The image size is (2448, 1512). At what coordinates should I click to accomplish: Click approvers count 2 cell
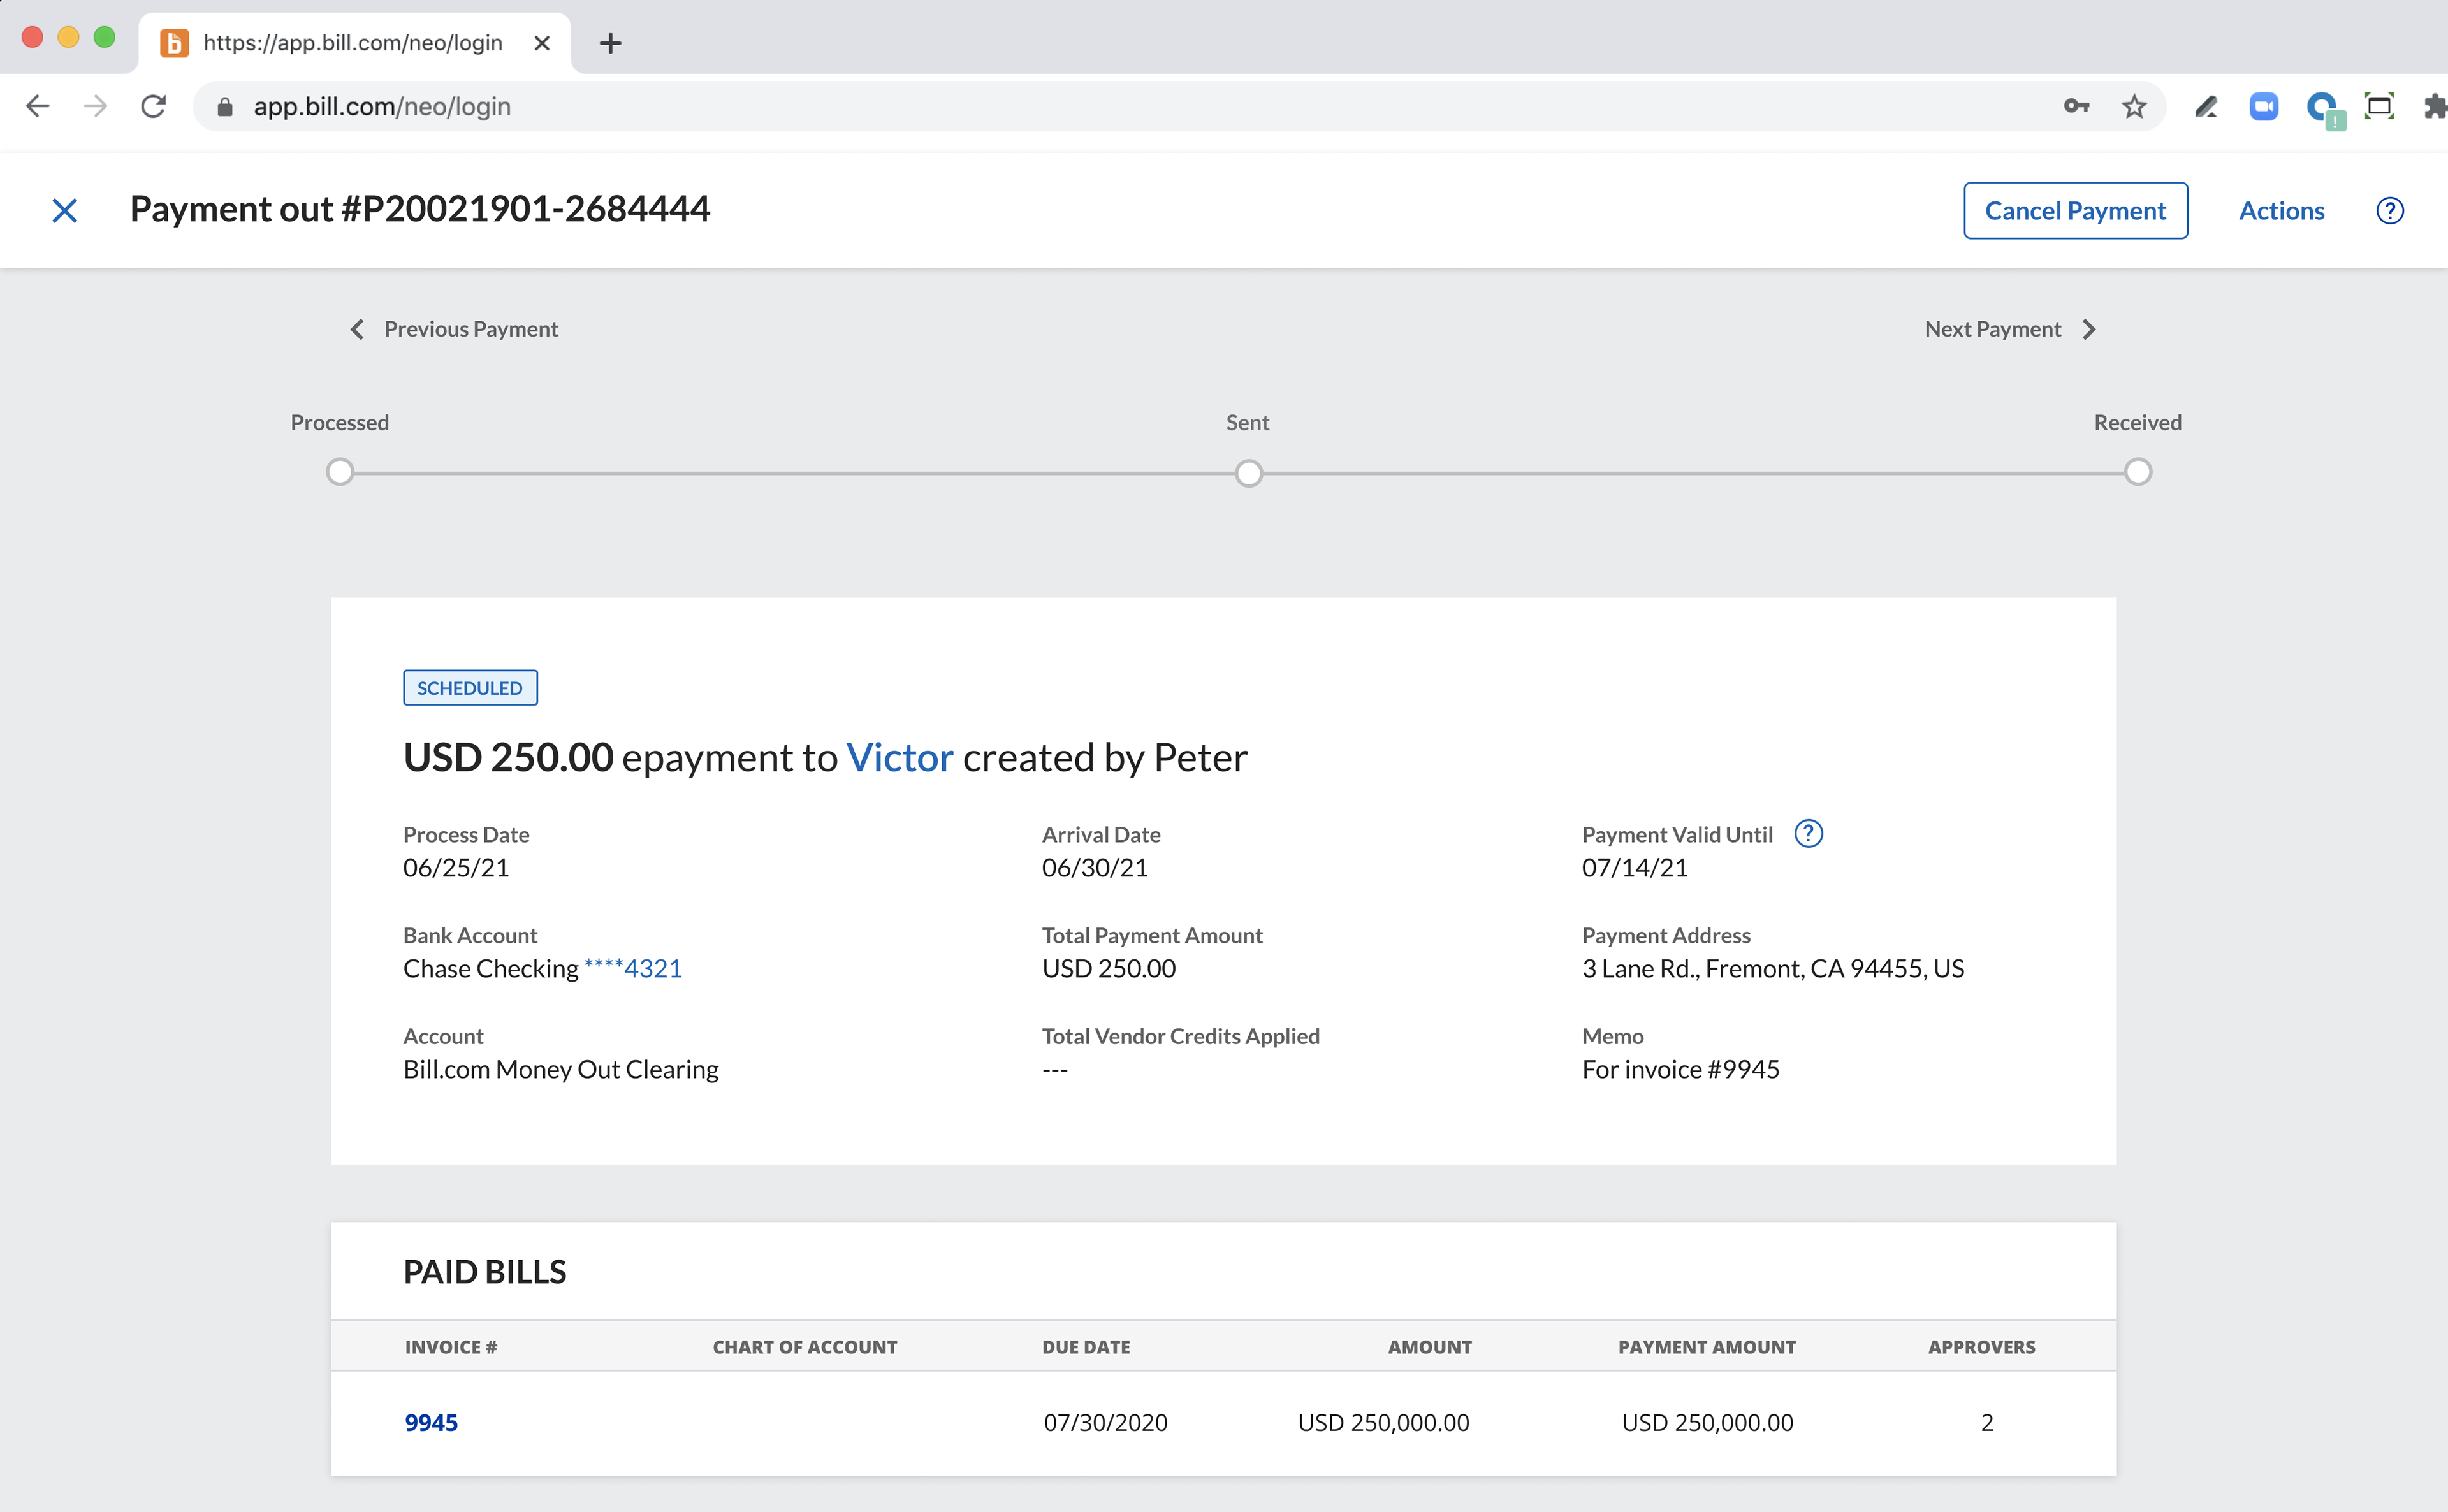[1987, 1422]
